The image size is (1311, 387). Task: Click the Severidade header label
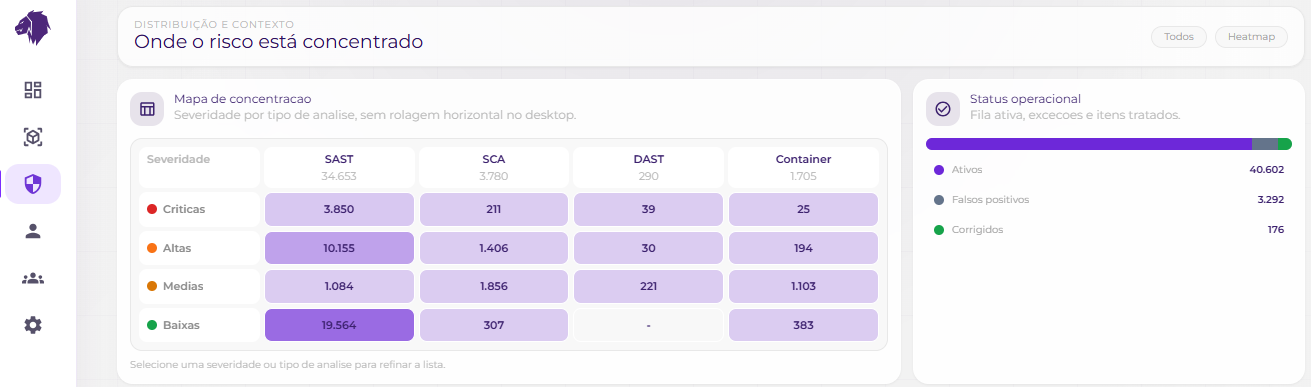click(x=178, y=159)
